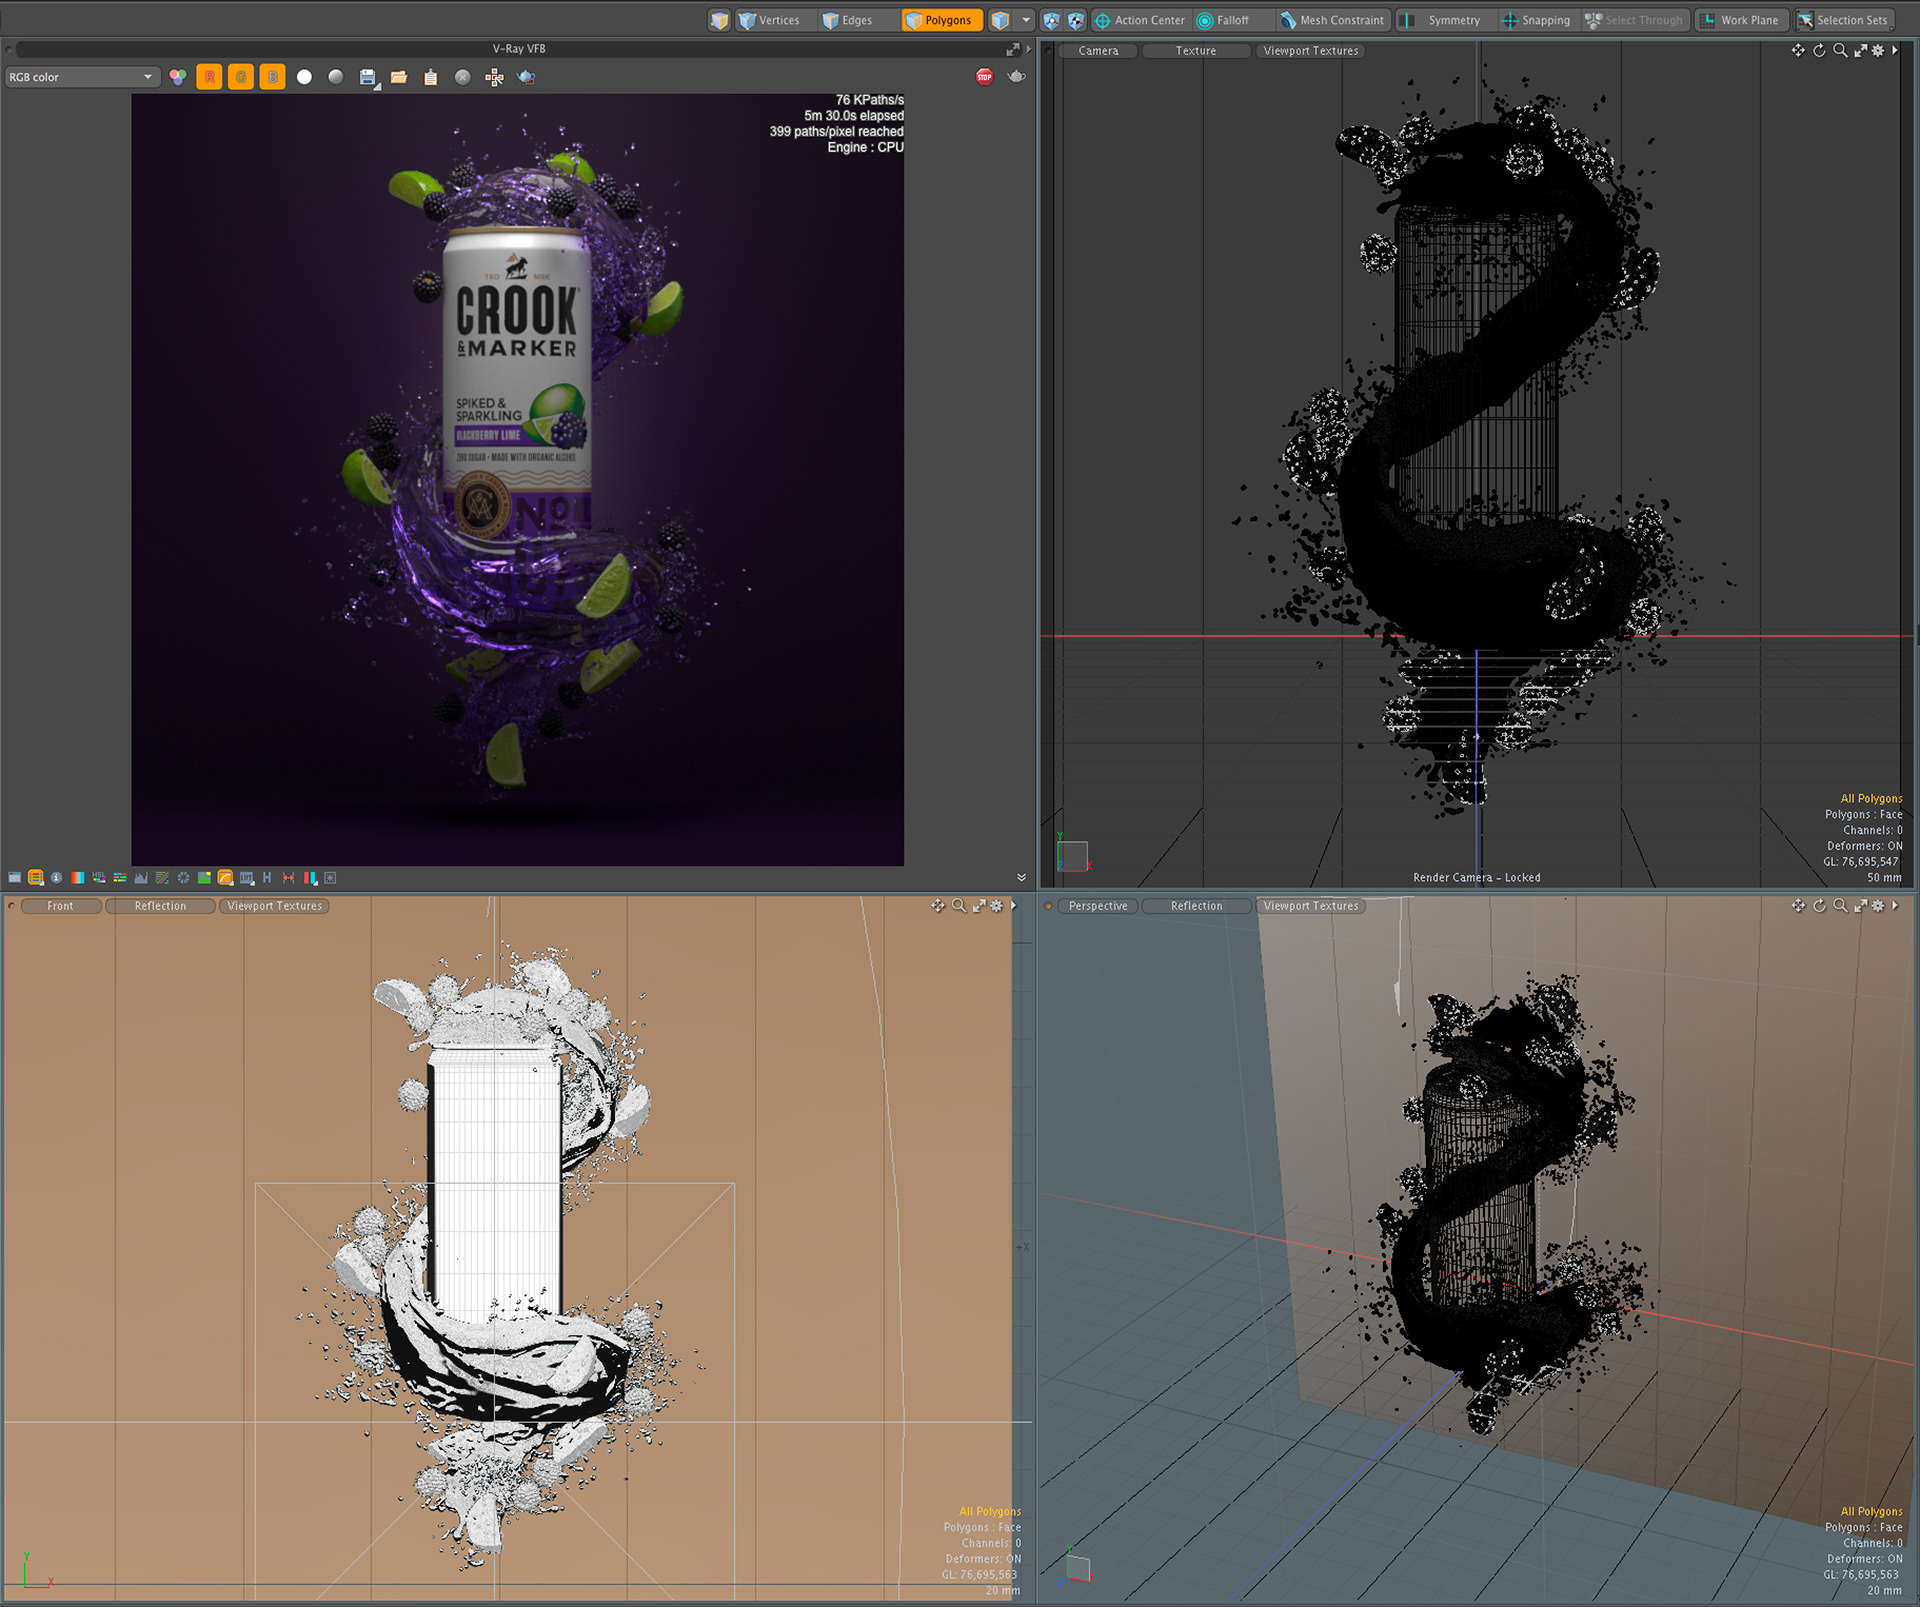Image resolution: width=1920 pixels, height=1607 pixels.
Task: Open the selection mode dropdown arrow after Polygons
Action: tap(1026, 20)
